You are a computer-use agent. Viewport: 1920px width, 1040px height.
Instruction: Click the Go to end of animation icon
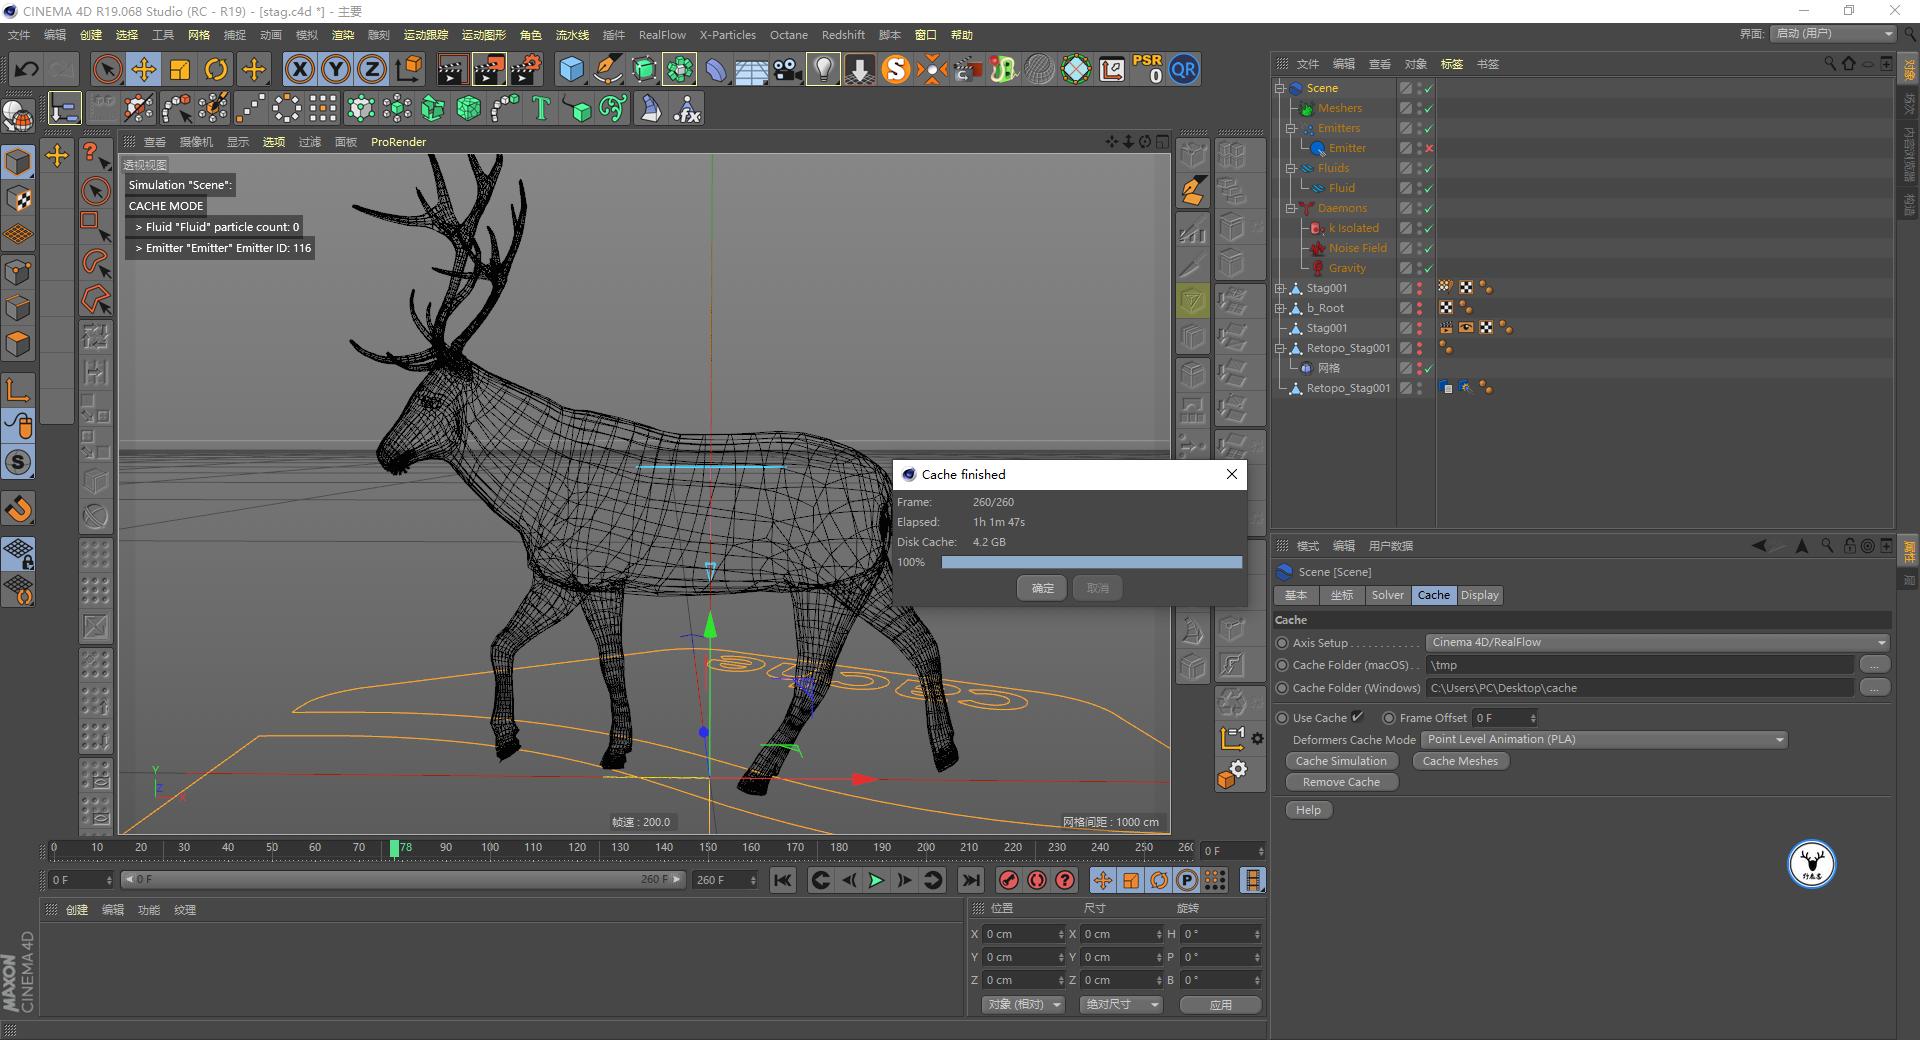pos(970,880)
